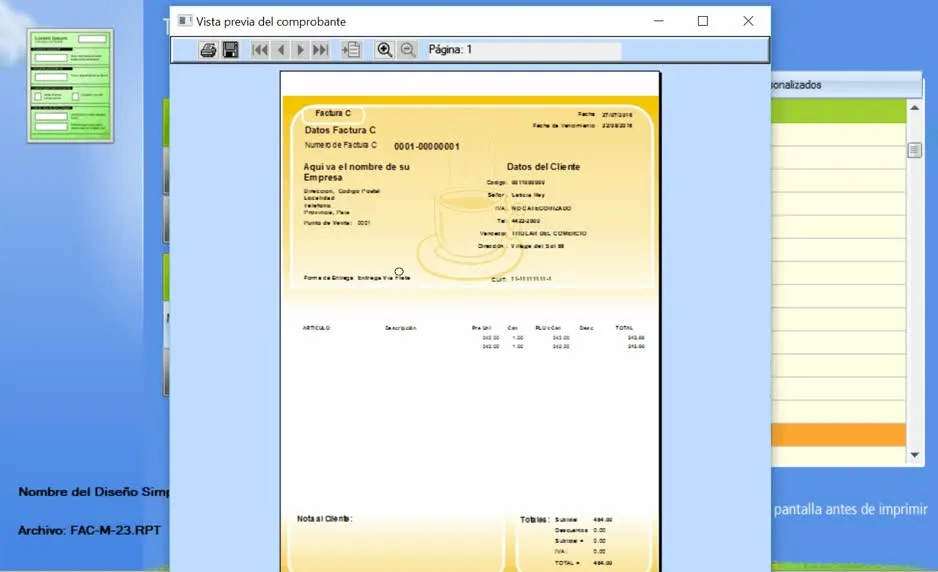The image size is (938, 572).
Task: Close the Vista previa del comprobante window
Action: point(748,21)
